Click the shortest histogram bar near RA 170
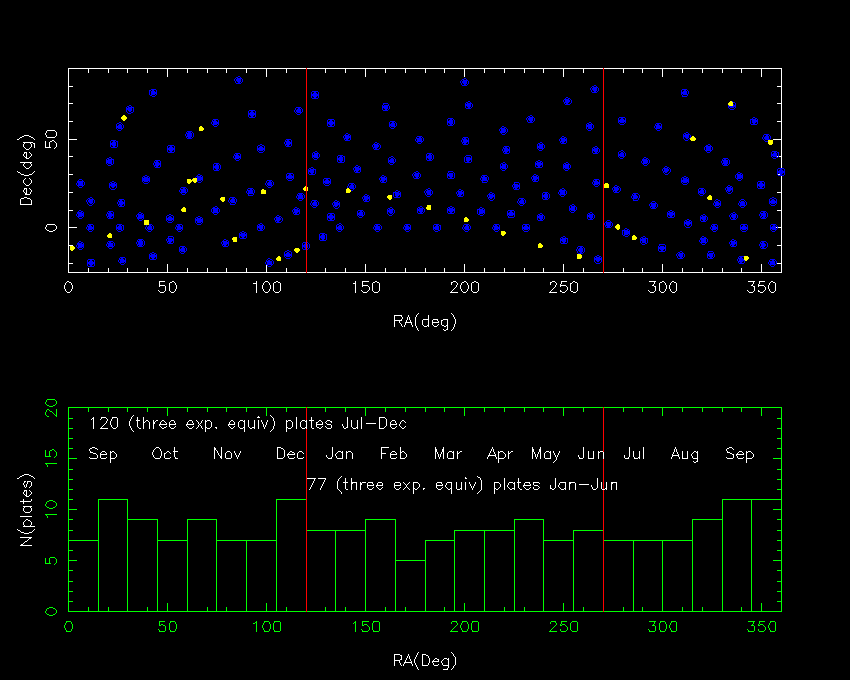The width and height of the screenshot is (850, 680). pos(410,586)
